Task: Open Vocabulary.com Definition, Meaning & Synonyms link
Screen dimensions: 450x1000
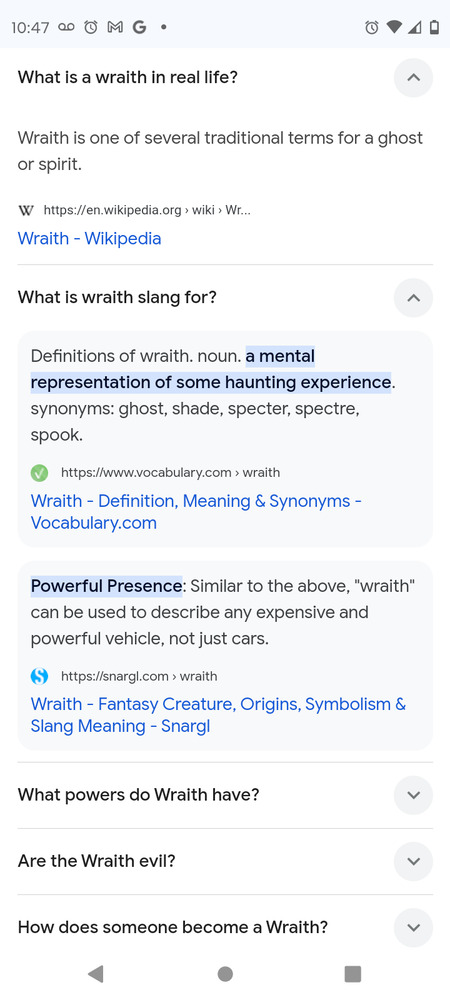Action: [x=196, y=512]
